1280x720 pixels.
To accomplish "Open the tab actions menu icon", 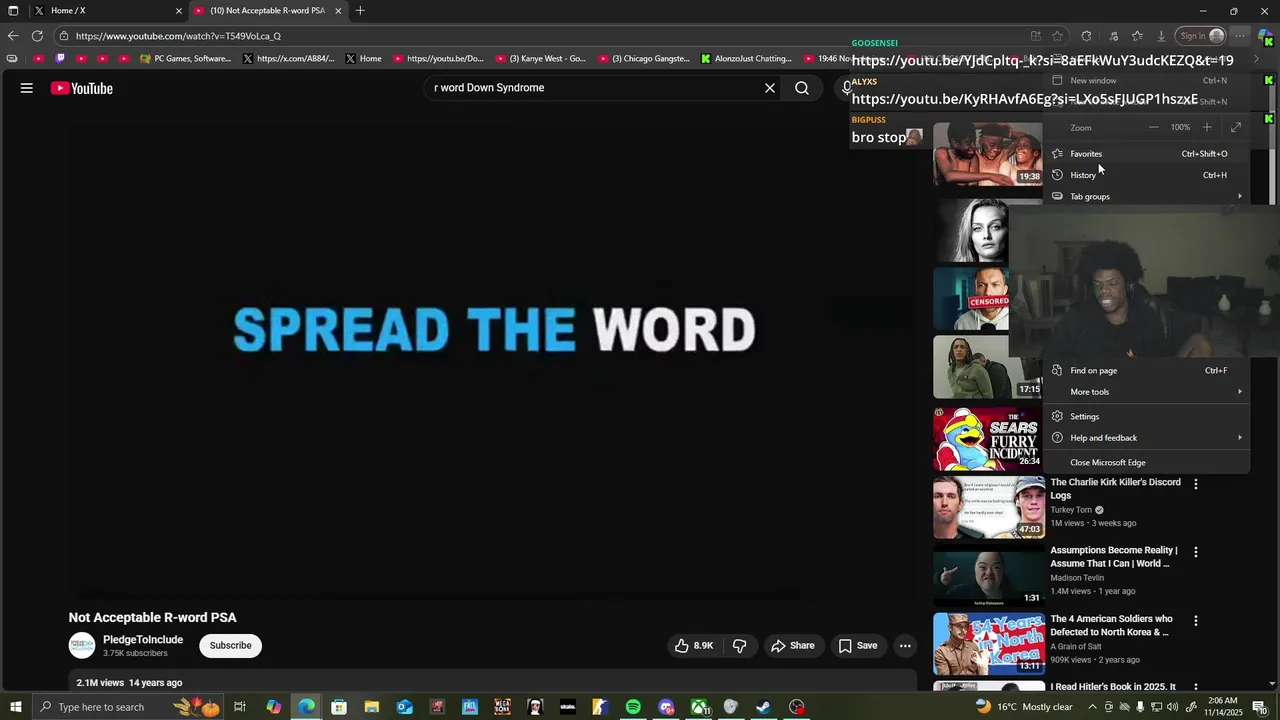I will [13, 11].
